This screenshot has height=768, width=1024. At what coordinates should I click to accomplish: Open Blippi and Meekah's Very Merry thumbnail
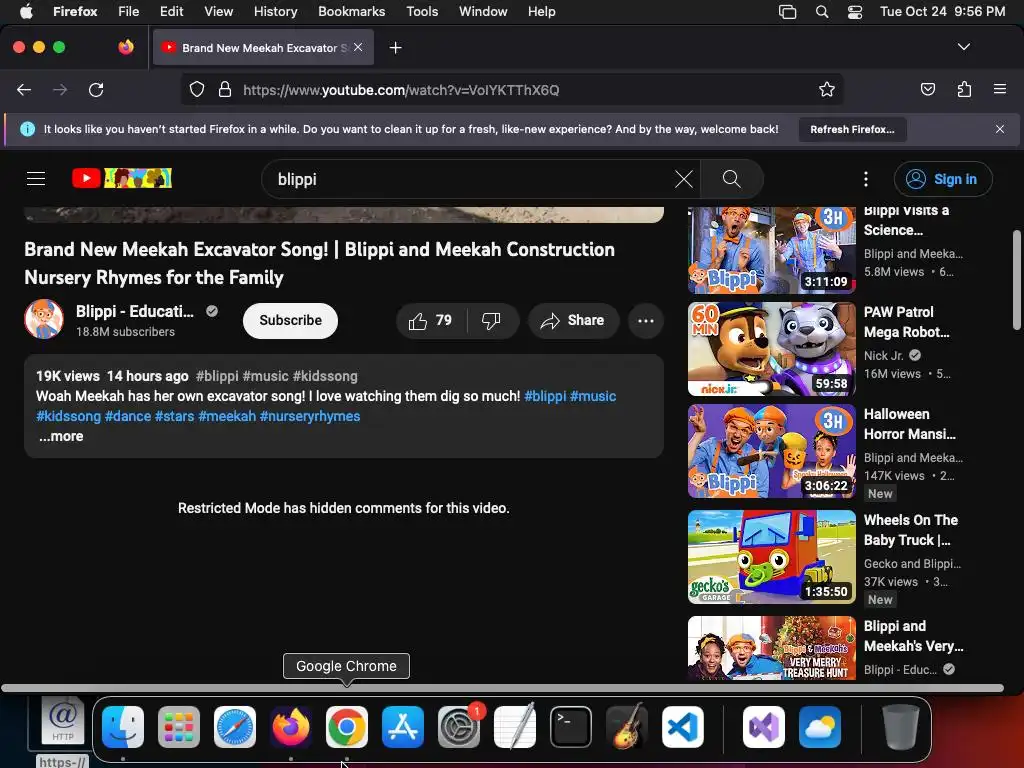(x=771, y=648)
